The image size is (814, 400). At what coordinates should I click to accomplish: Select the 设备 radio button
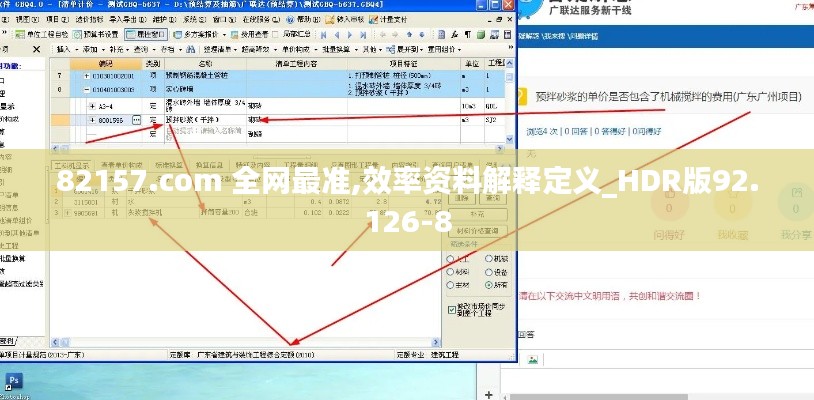489,272
